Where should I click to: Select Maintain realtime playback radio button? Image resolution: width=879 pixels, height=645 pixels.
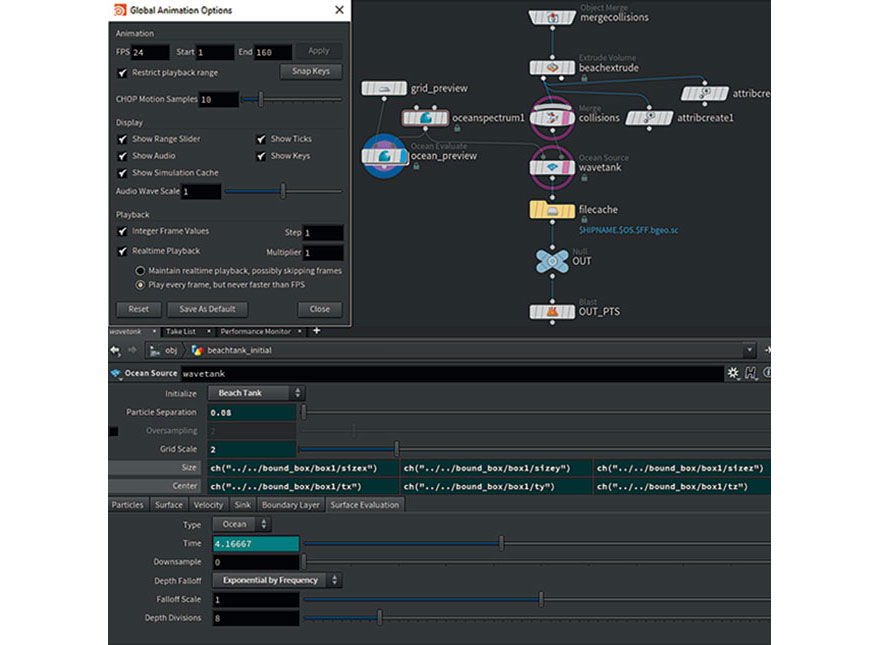coord(140,271)
